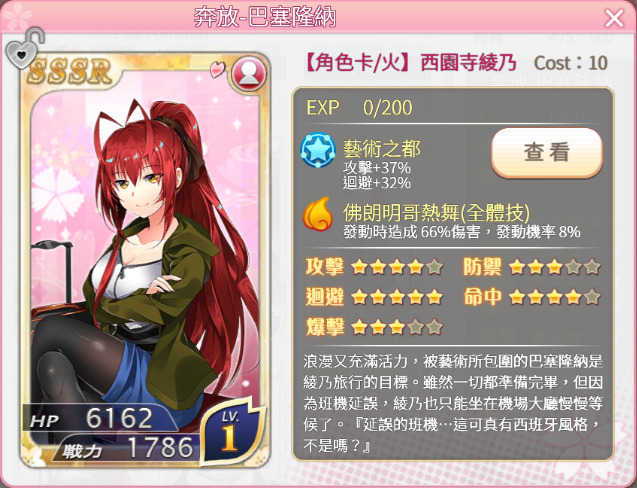Click the 戰力 1786 stat bar
This screenshot has height=488, width=637.
[127, 447]
